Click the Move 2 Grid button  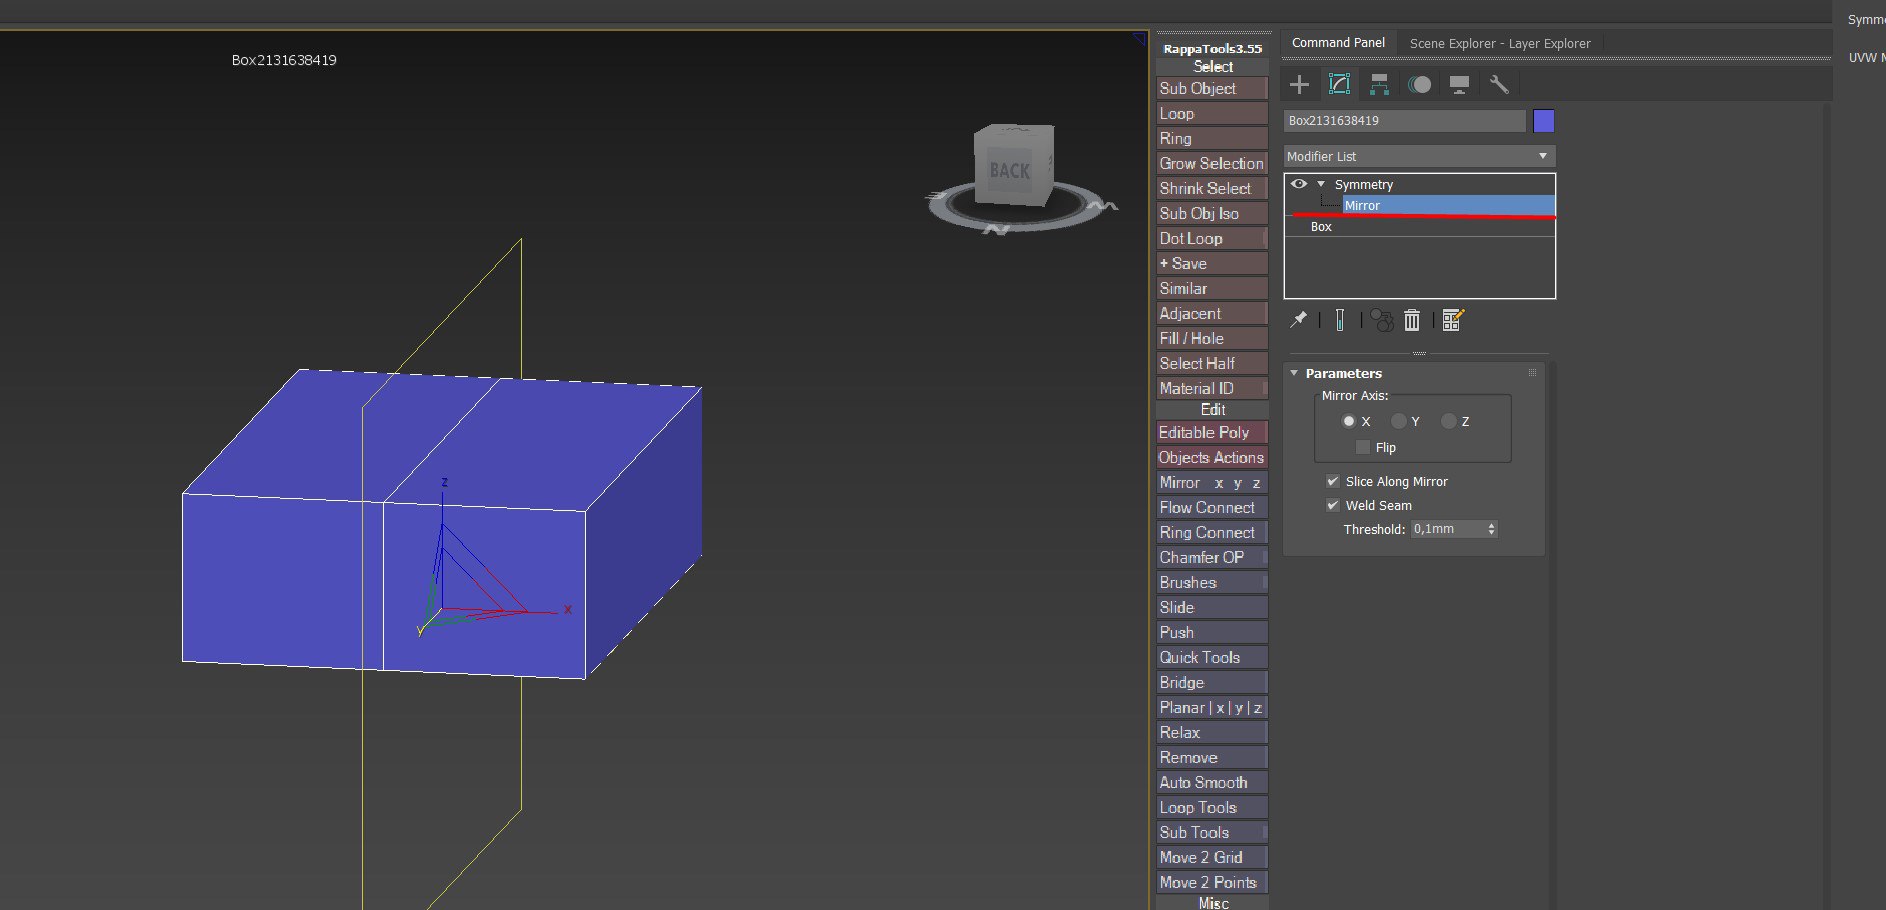1212,857
